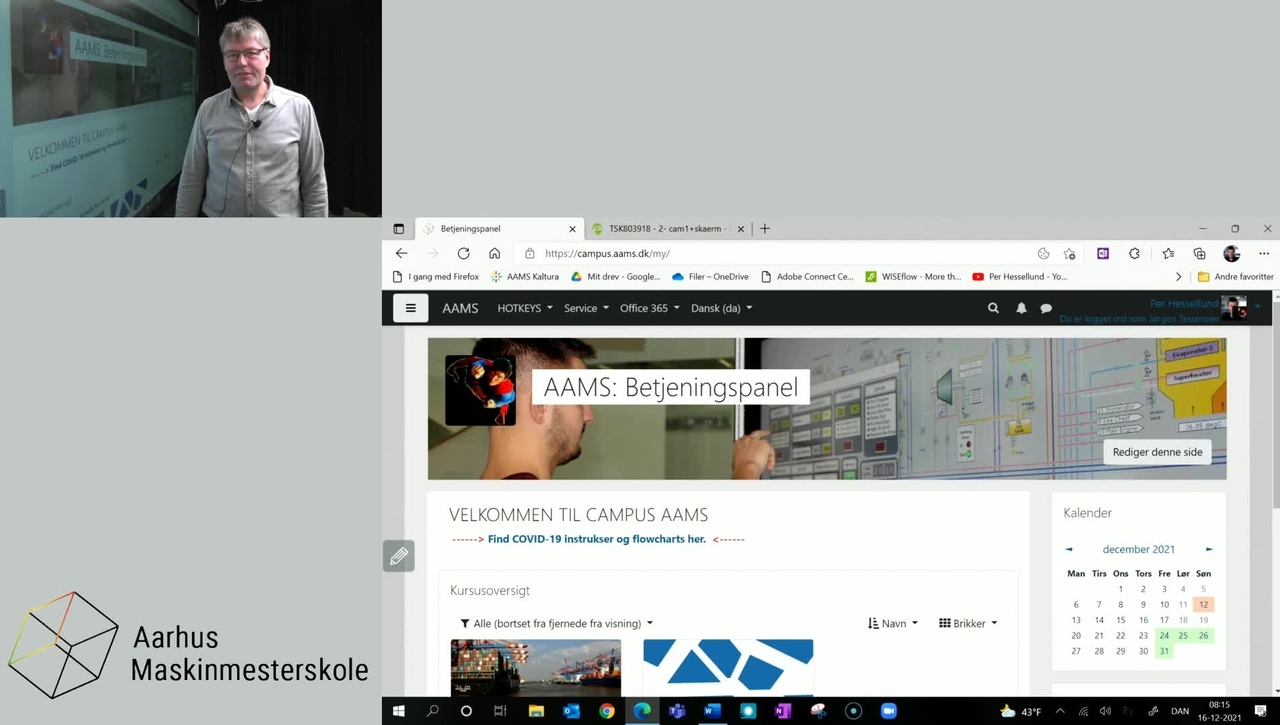Open OneNote from taskbar

pyautogui.click(x=783, y=711)
